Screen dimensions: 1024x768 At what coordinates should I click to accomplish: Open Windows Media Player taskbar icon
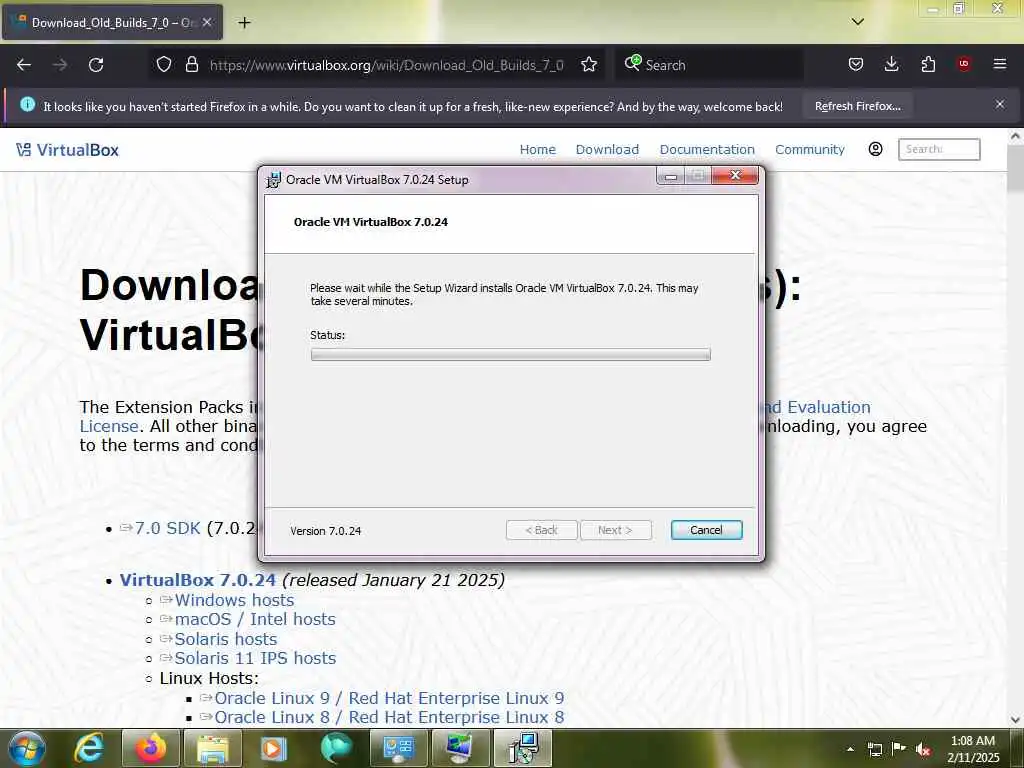(x=274, y=748)
